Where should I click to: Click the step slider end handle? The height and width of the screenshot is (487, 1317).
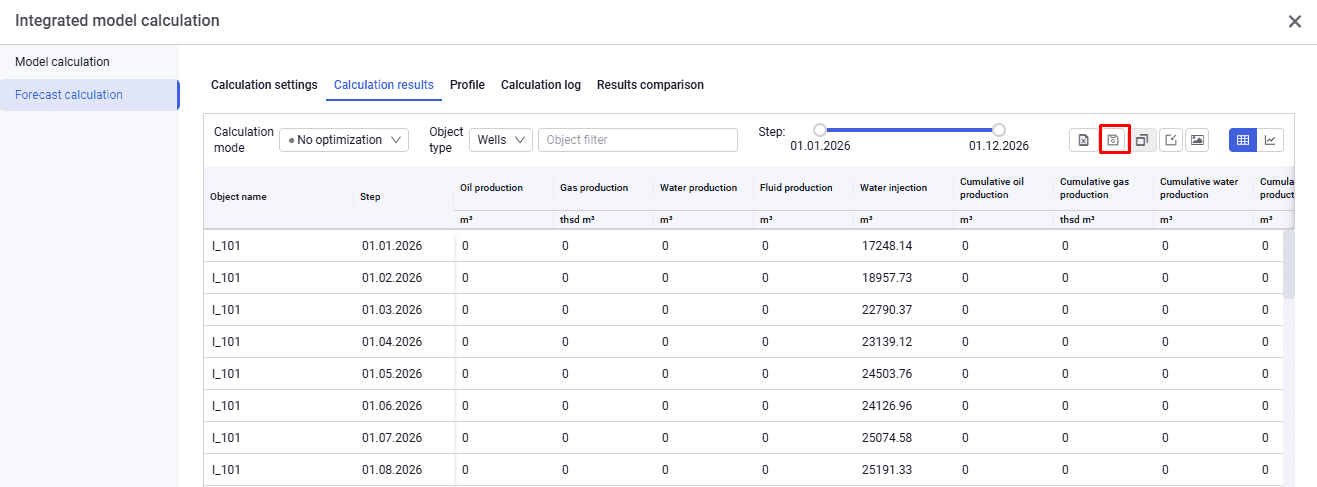(999, 129)
